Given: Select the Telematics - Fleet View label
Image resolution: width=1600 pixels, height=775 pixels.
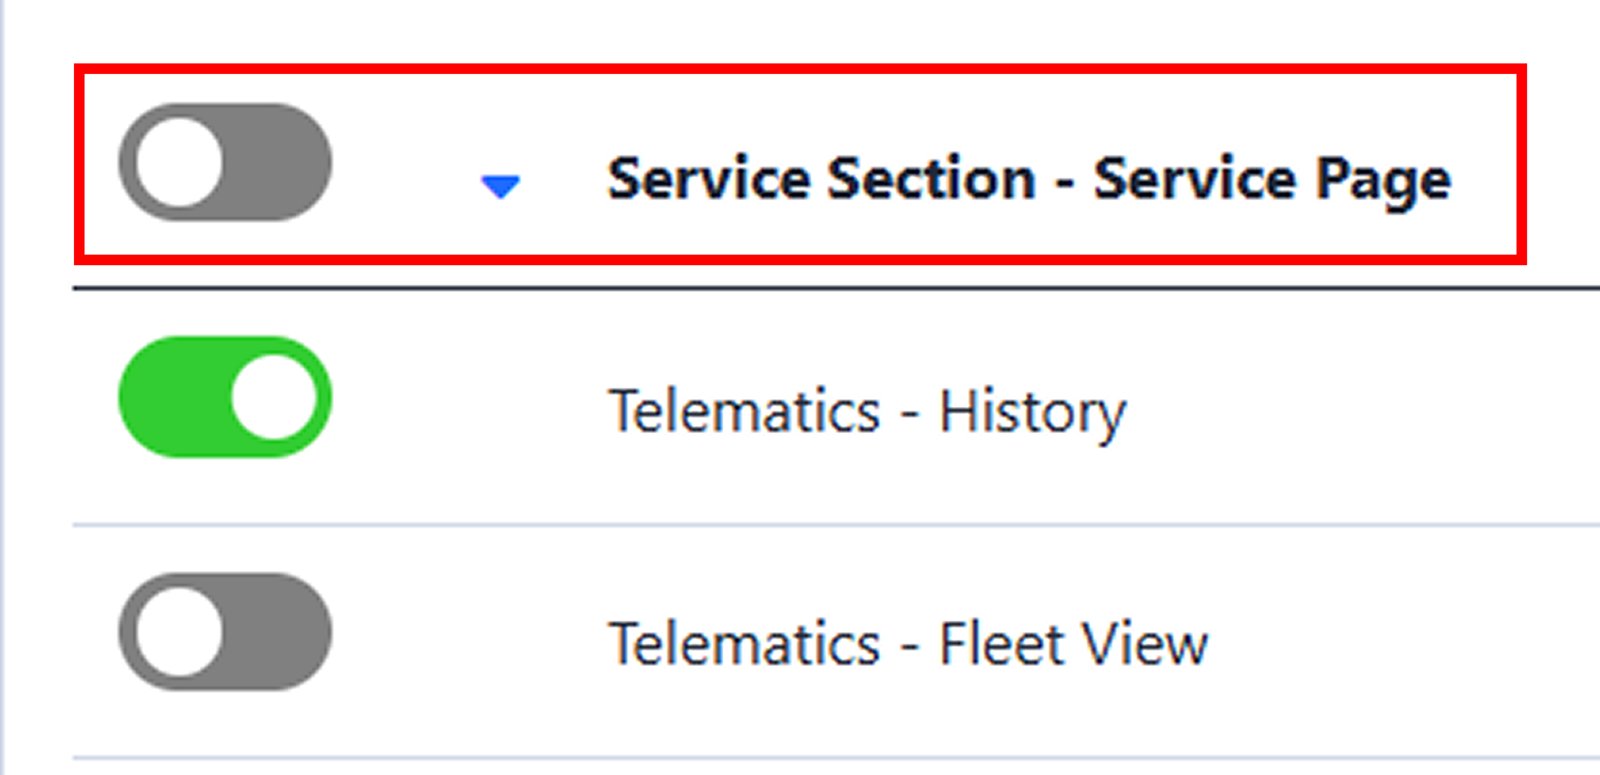Looking at the screenshot, I should 908,644.
